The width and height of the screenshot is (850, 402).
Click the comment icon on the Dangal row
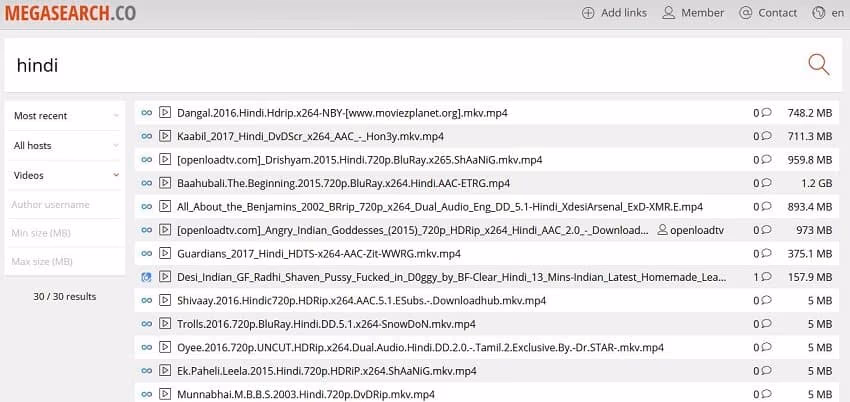coord(766,113)
